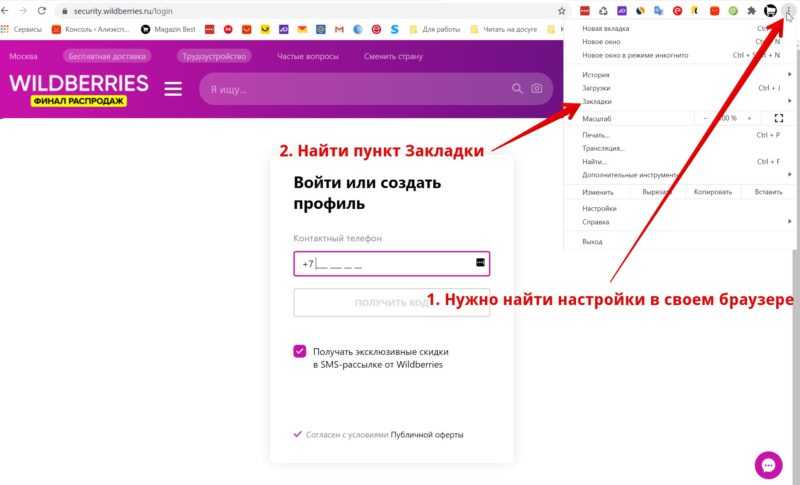Image resolution: width=800 pixels, height=485 pixels.
Task: Select Новое окно in the menu
Action: (681, 42)
